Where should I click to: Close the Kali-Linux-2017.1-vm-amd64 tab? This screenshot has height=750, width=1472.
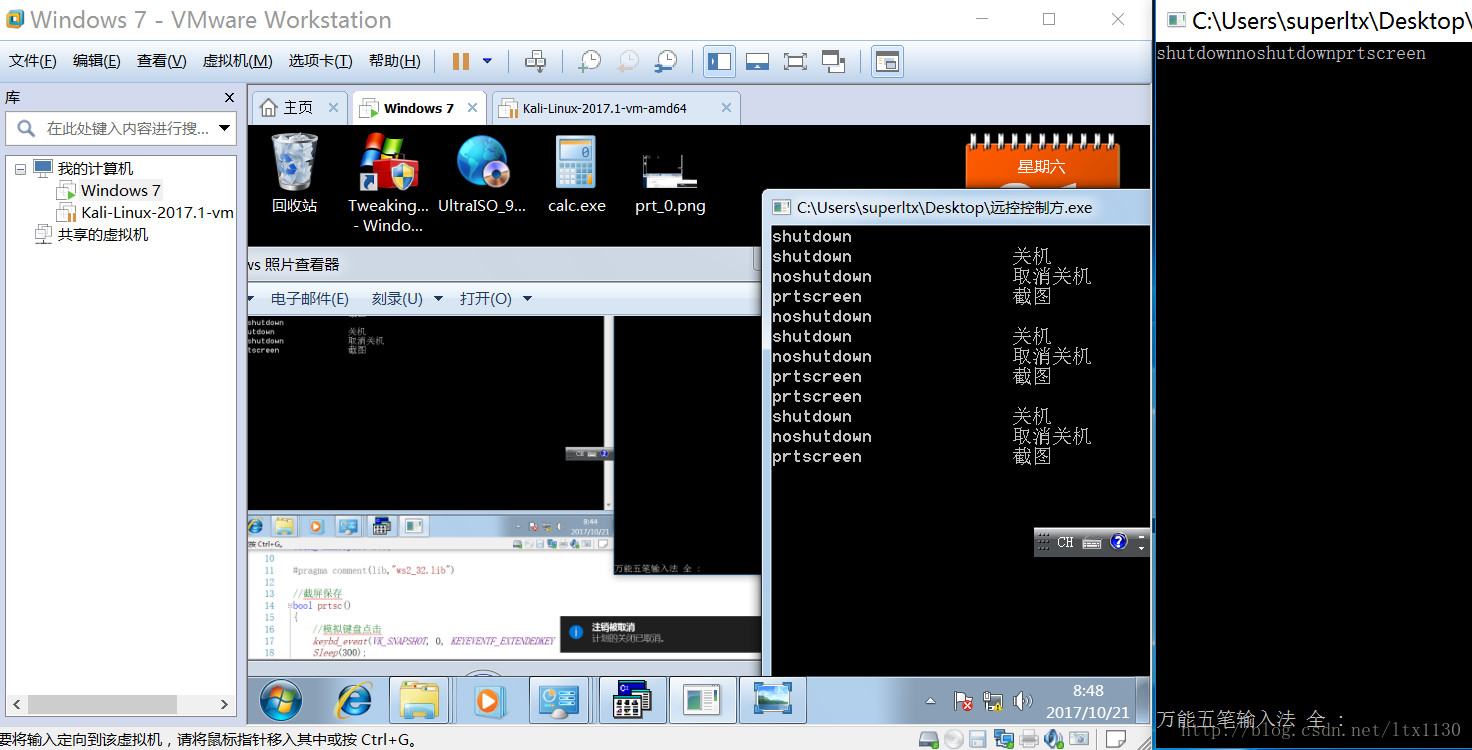(727, 108)
